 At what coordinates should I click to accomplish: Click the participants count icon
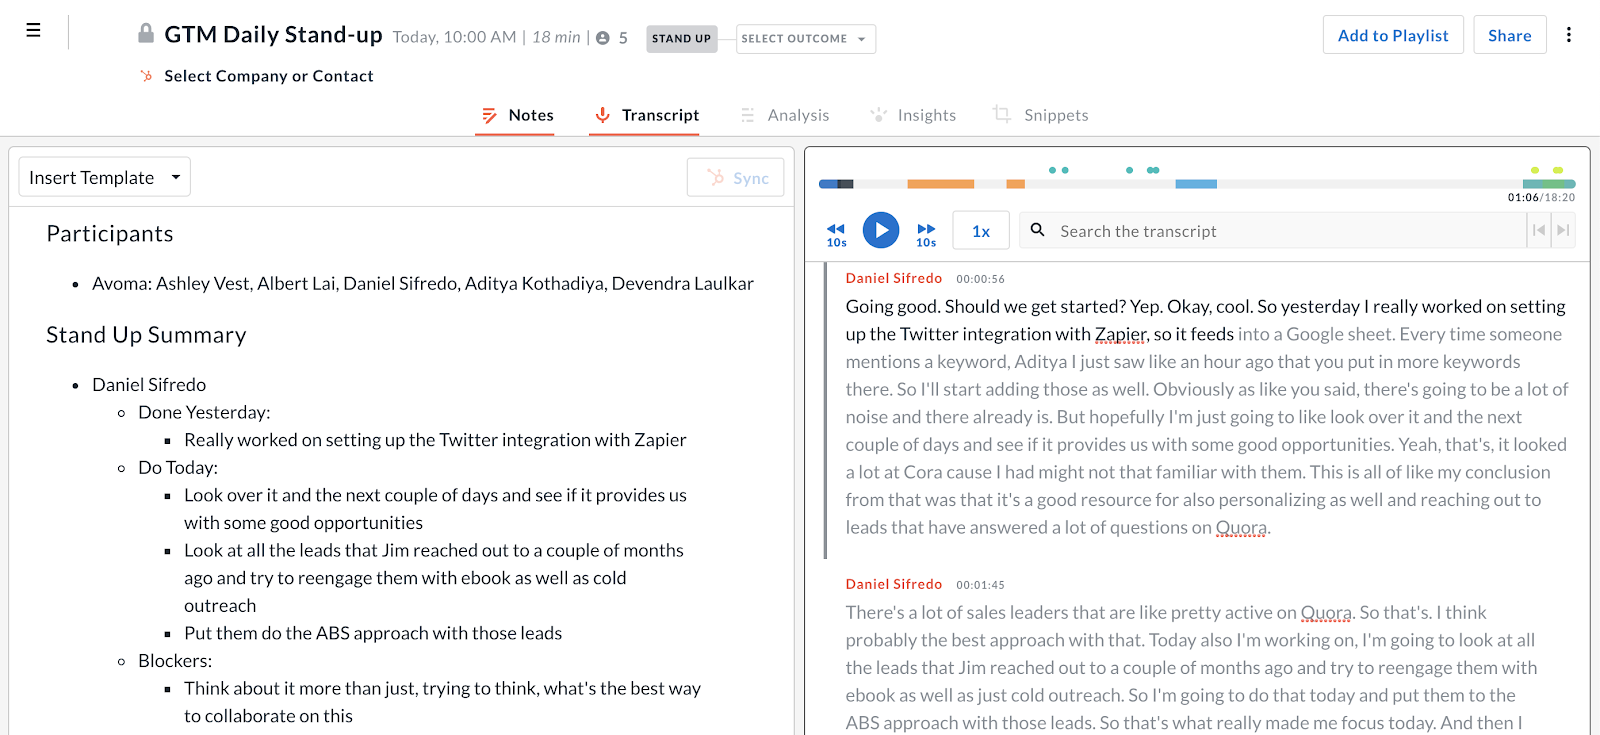pyautogui.click(x=603, y=38)
